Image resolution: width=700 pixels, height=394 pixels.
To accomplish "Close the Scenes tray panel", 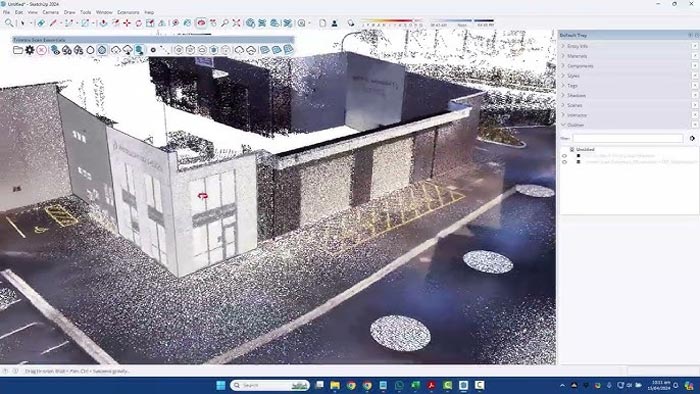I will point(695,105).
